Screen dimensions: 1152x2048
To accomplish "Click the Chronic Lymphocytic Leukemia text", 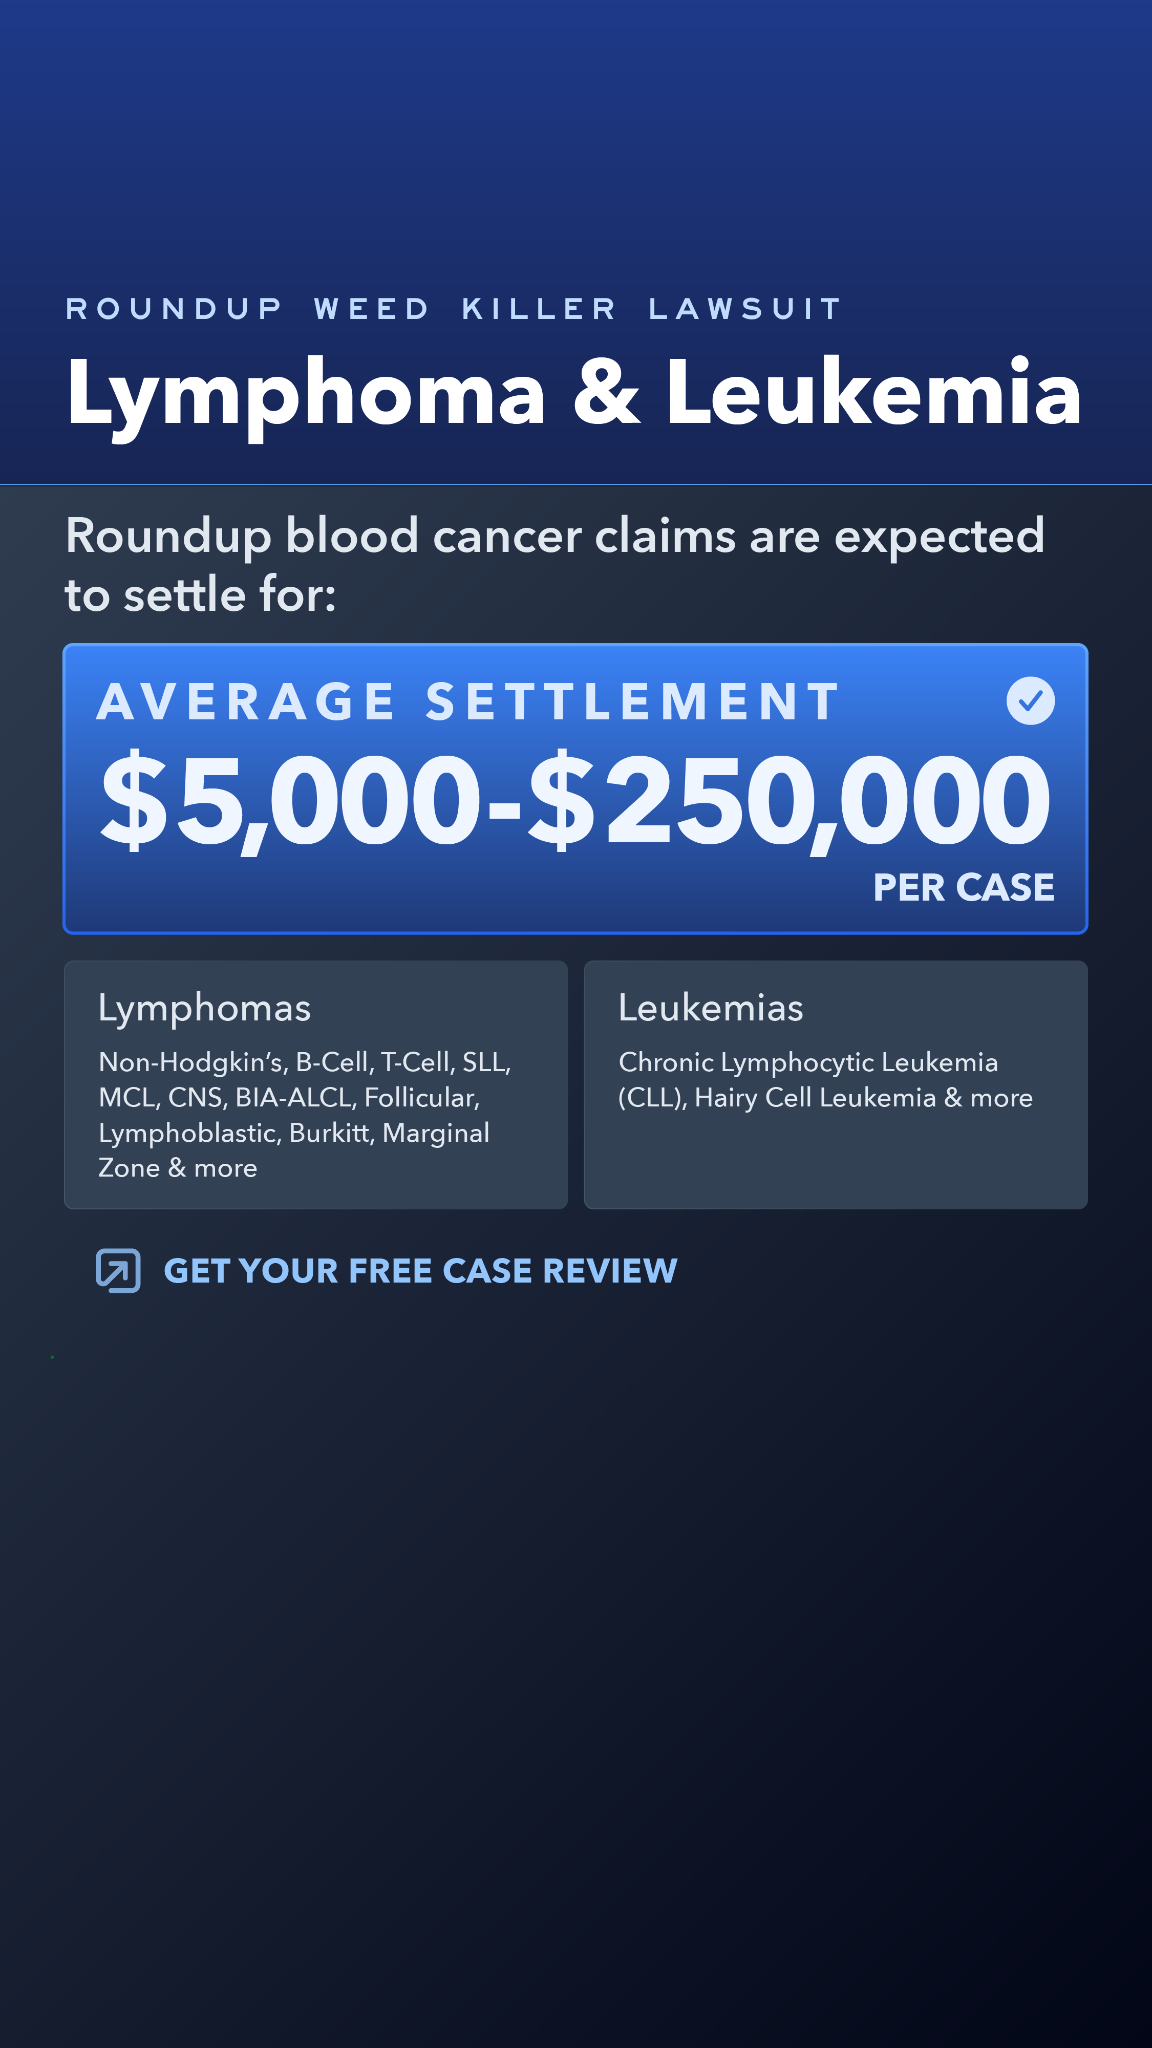I will coord(808,1062).
